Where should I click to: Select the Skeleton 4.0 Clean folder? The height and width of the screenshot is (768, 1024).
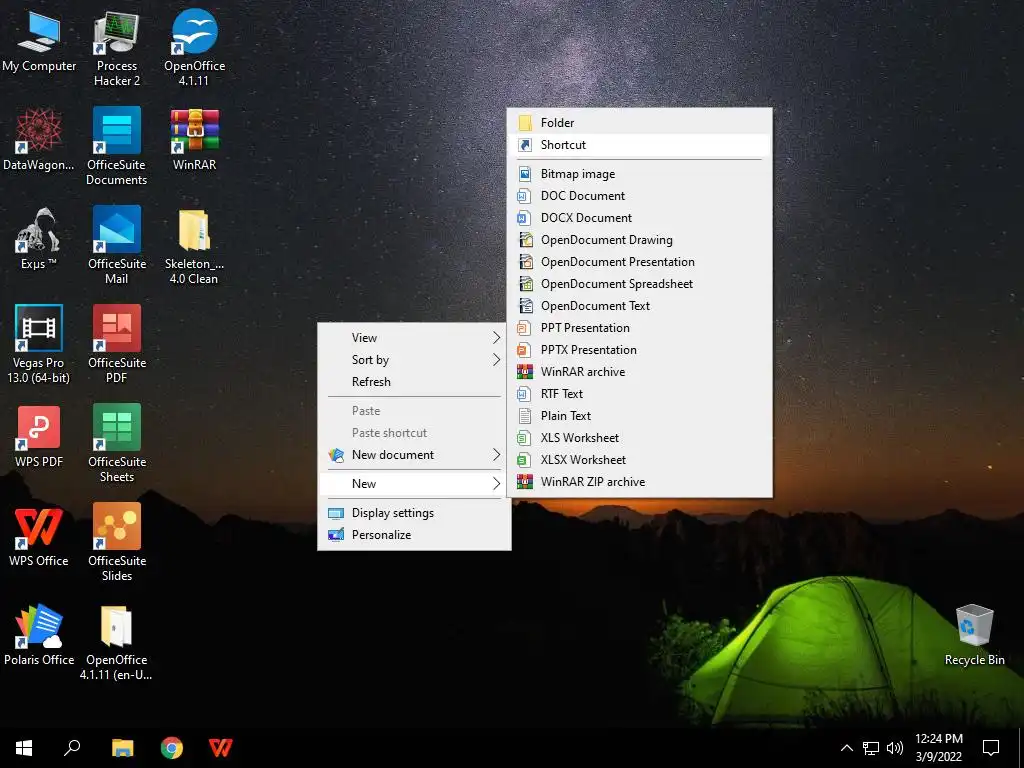pos(194,246)
